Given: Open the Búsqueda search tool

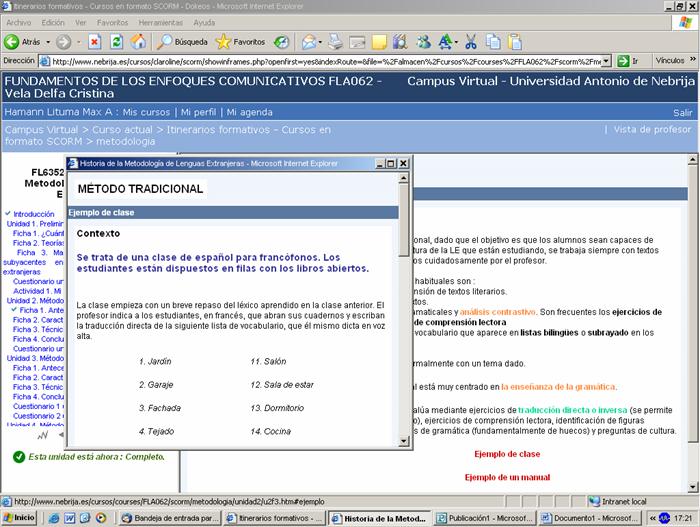Looking at the screenshot, I should click(x=182, y=42).
